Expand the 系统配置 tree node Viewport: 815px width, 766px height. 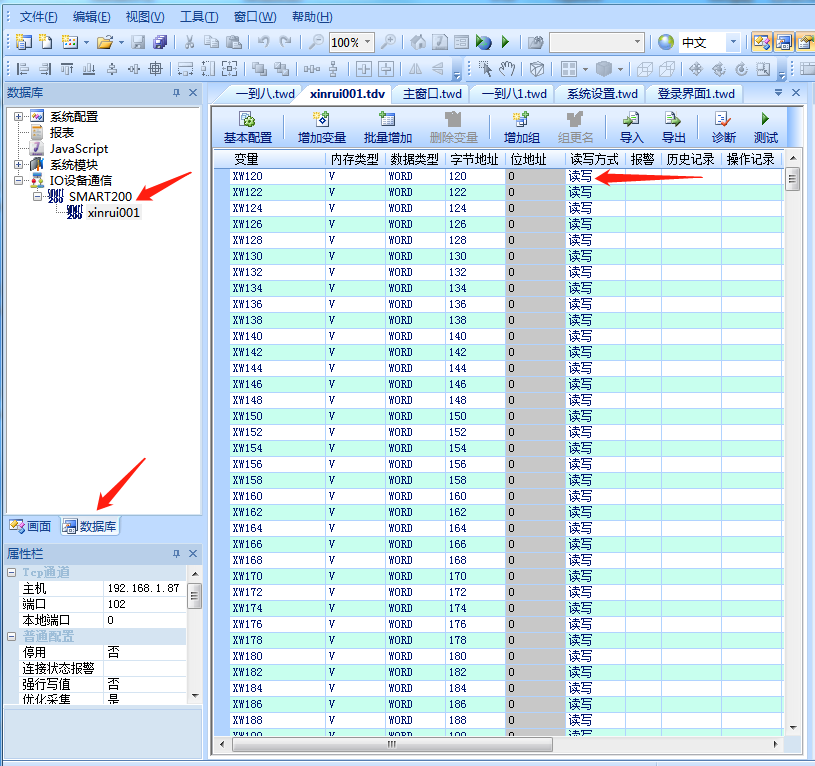click(19, 117)
